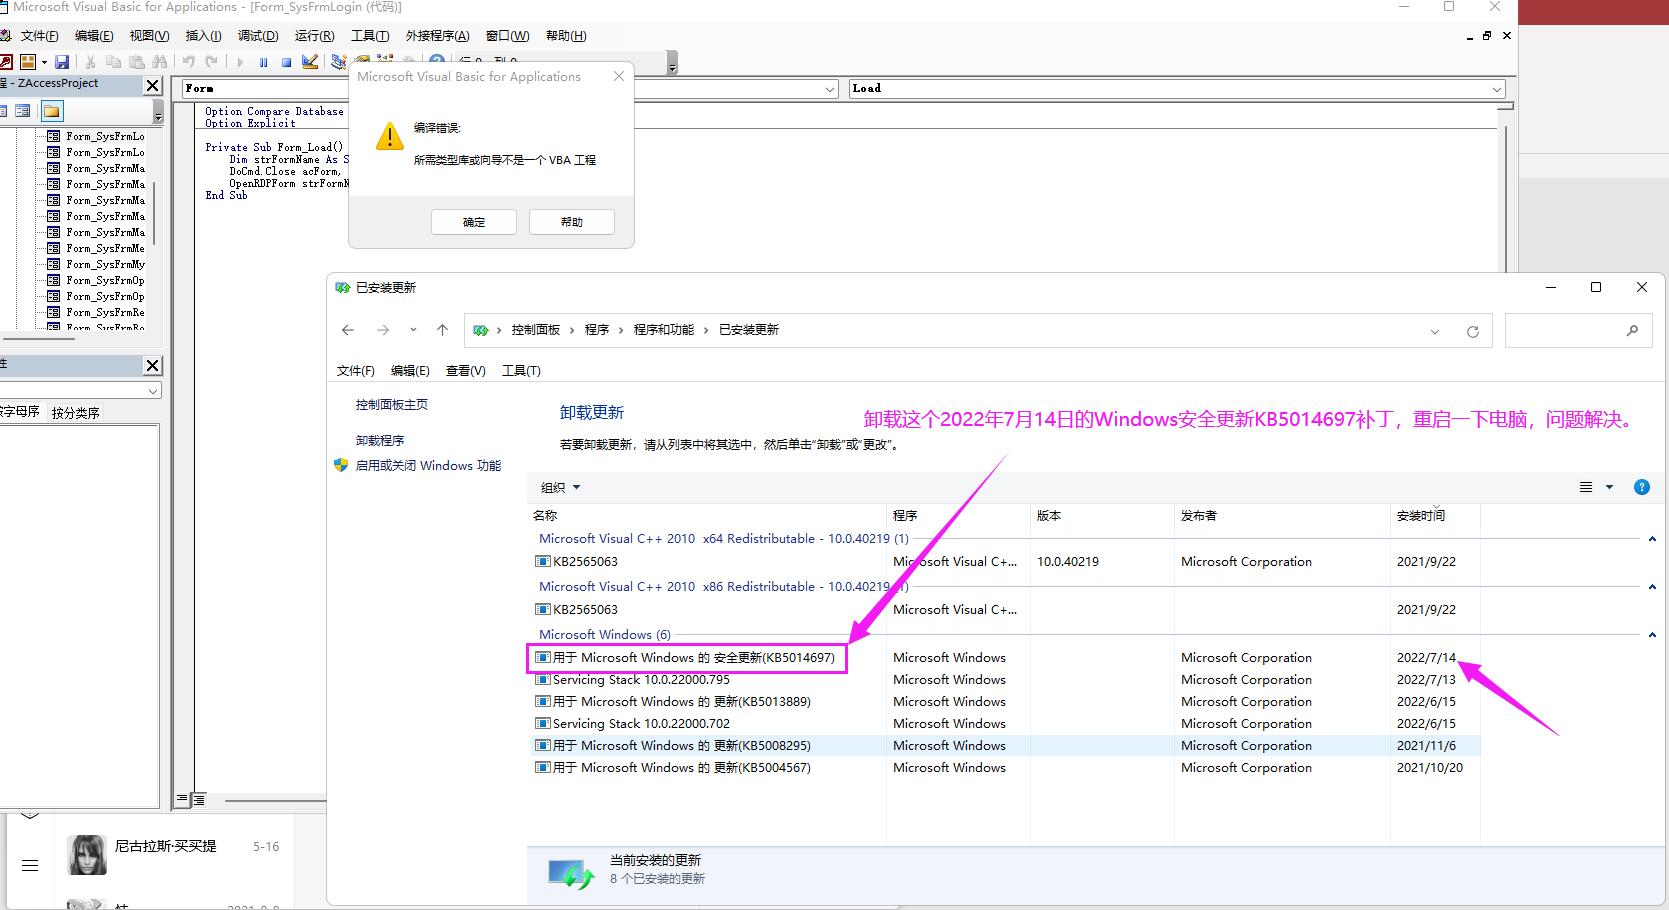
Task: Close the compile error dialog with X
Action: (x=618, y=76)
